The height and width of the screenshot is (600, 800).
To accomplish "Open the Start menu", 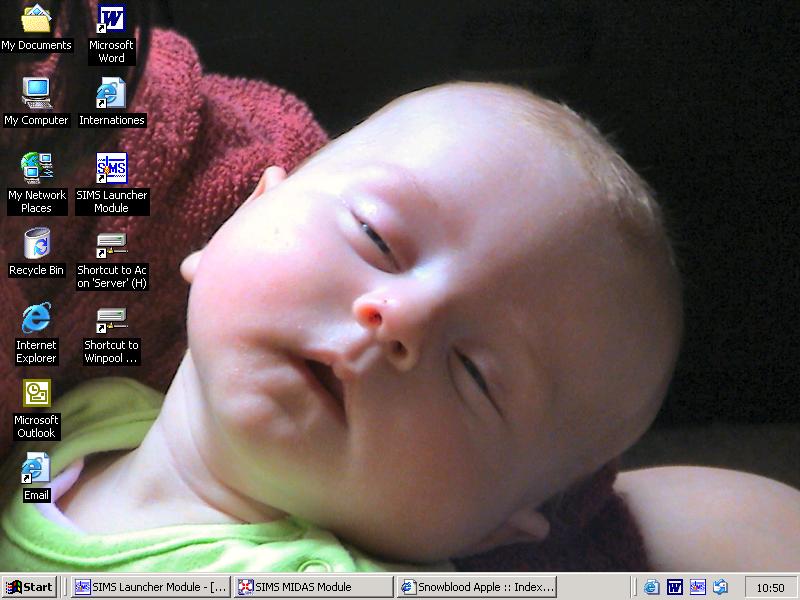I will click(29, 587).
